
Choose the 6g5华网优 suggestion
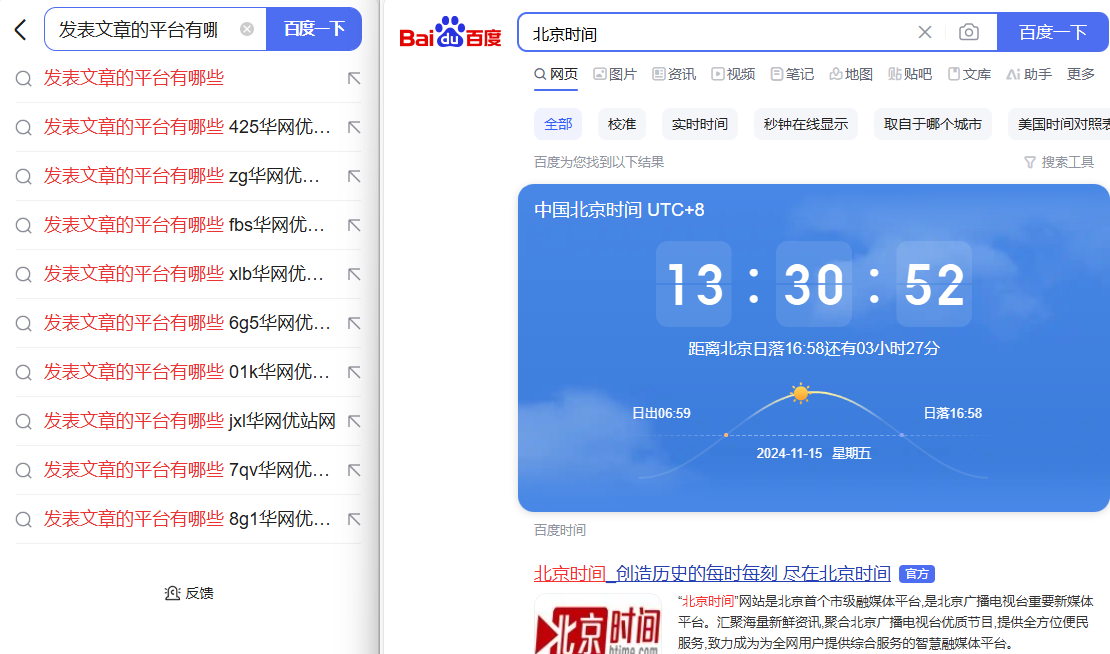188,323
